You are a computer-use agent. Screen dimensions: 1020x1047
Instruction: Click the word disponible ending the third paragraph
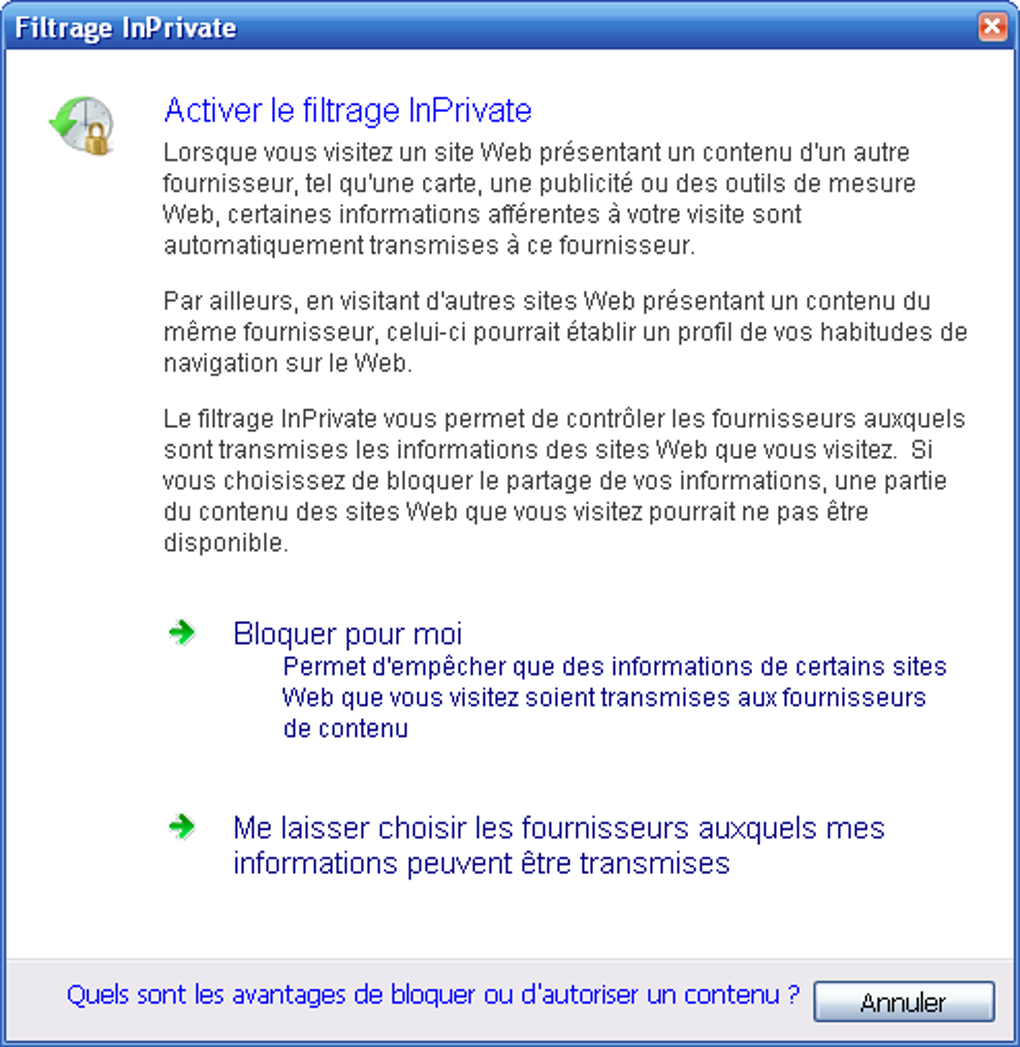point(226,543)
